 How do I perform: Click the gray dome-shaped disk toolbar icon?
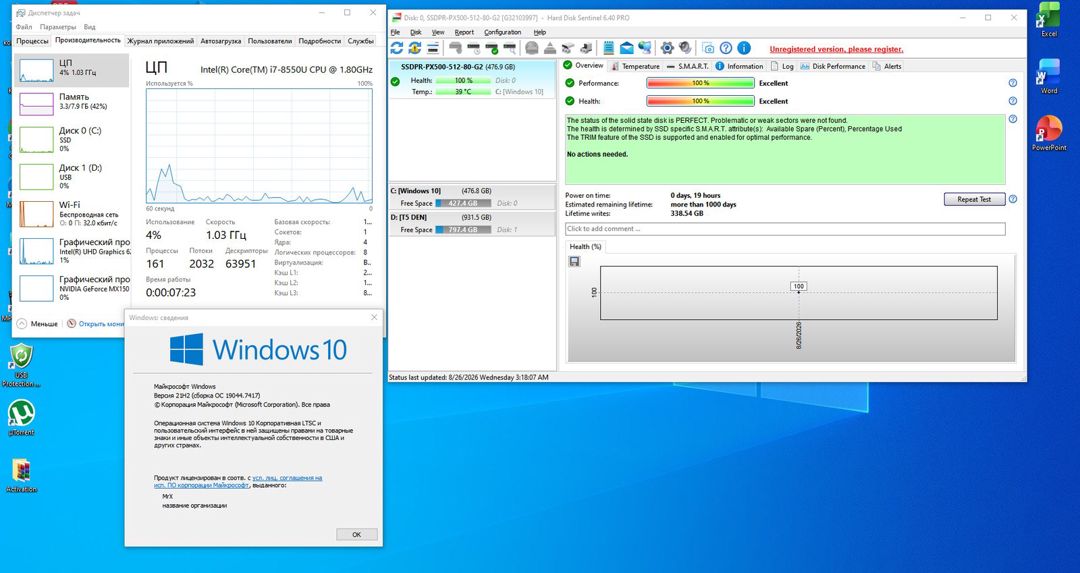(x=532, y=48)
